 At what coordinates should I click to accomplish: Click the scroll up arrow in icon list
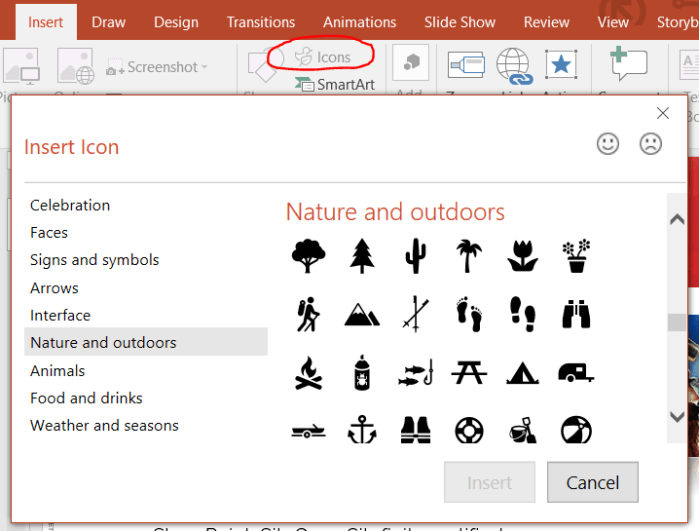[677, 219]
